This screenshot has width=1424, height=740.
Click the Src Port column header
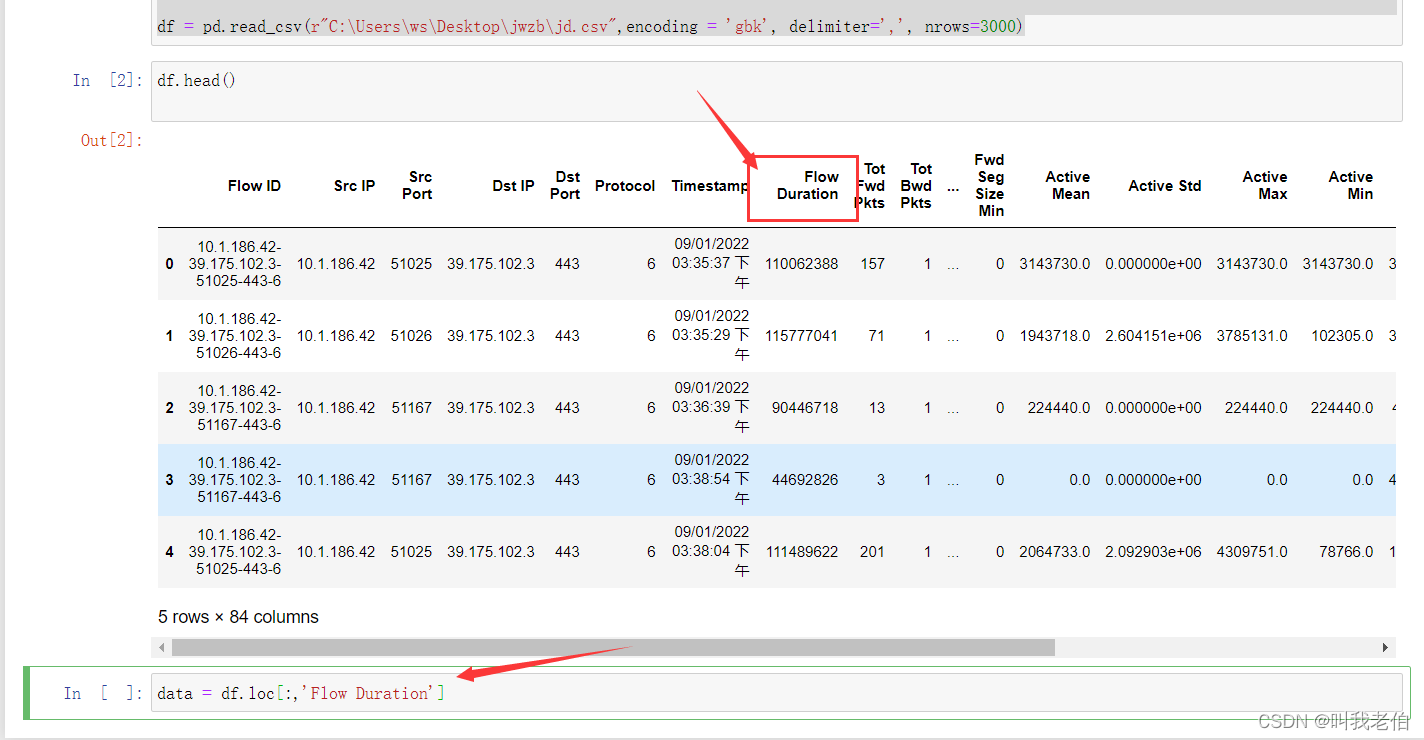pyautogui.click(x=417, y=186)
